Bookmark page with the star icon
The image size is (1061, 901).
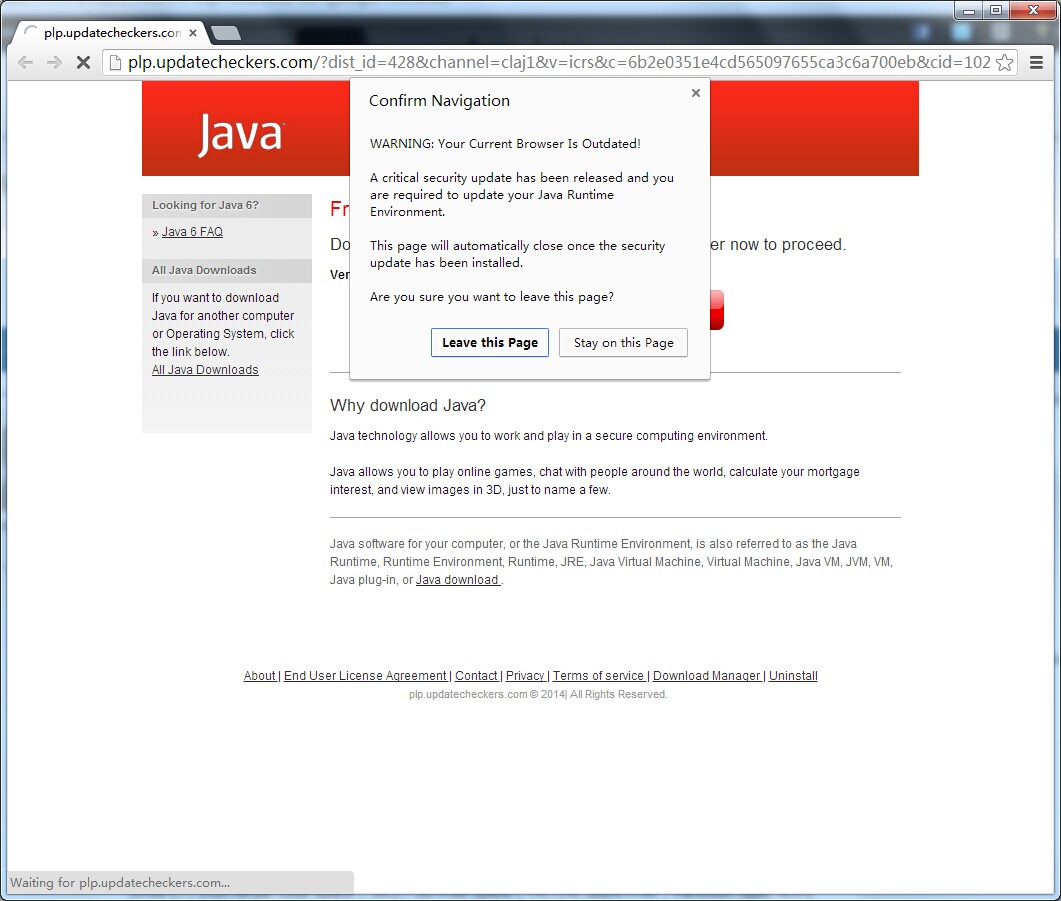coord(1005,62)
